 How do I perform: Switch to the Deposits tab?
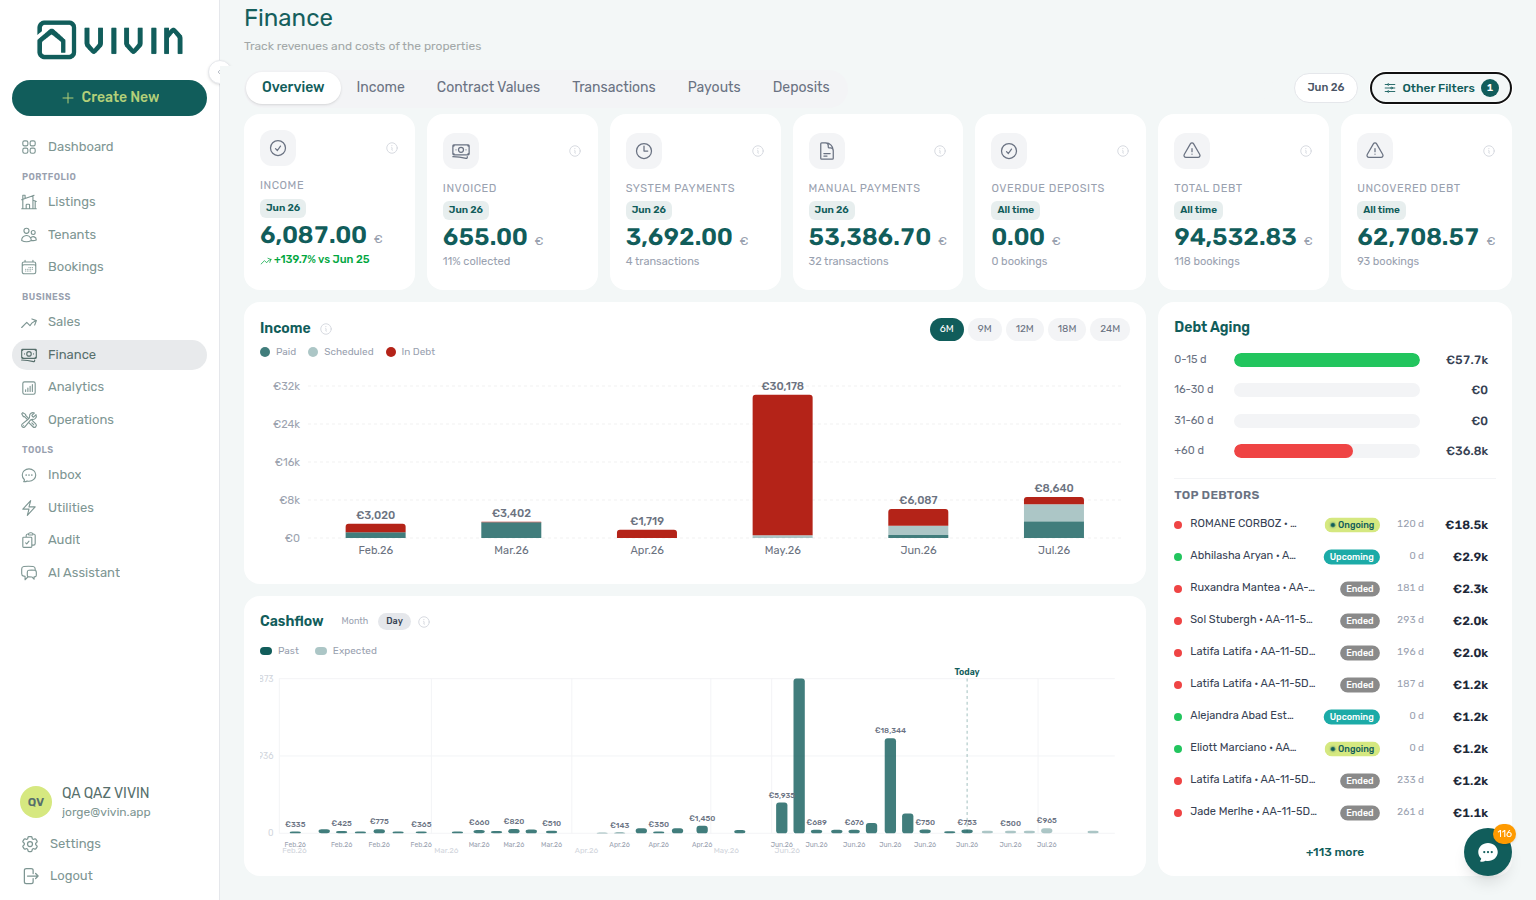pos(801,87)
